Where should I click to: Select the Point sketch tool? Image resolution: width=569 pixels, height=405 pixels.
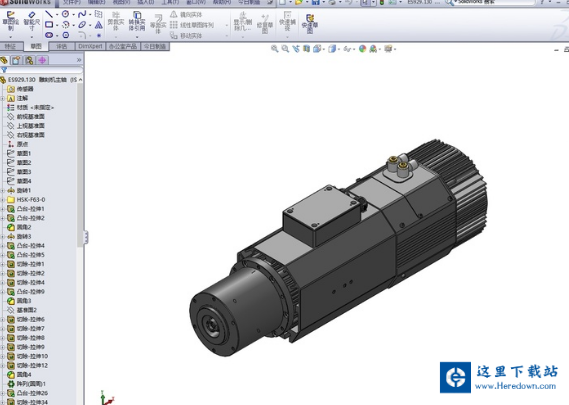(99, 36)
